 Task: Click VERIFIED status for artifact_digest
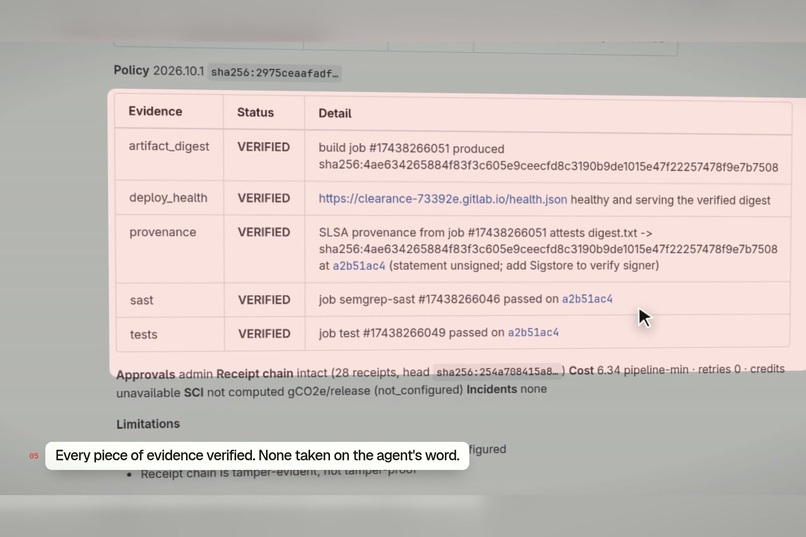pyautogui.click(x=263, y=147)
